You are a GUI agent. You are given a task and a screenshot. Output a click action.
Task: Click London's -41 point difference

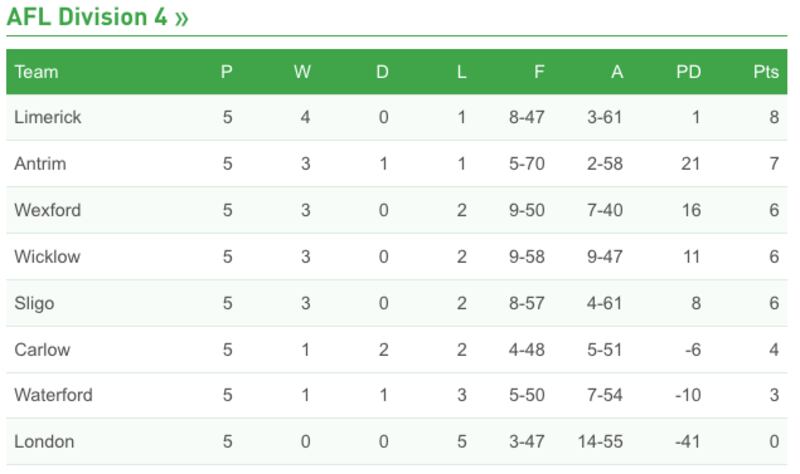pyautogui.click(x=686, y=441)
